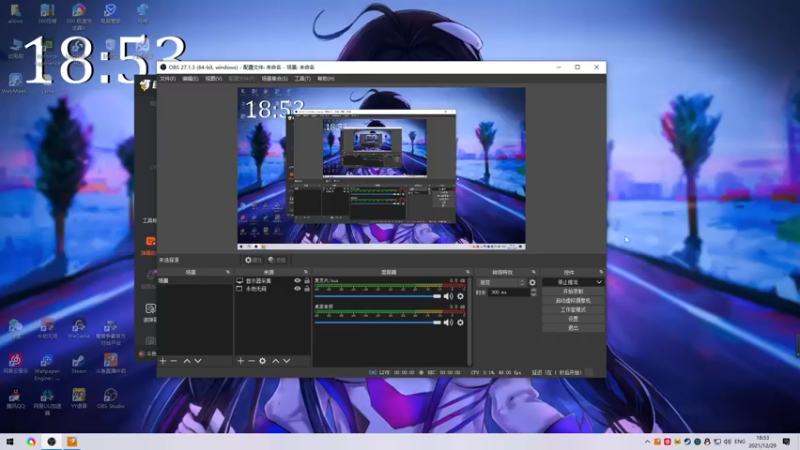800x450 pixels.
Task: Pop out the Controls (控件) dock
Action: (x=601, y=272)
